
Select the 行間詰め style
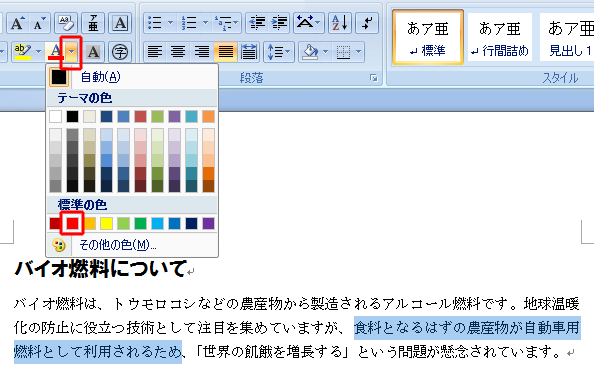click(500, 38)
